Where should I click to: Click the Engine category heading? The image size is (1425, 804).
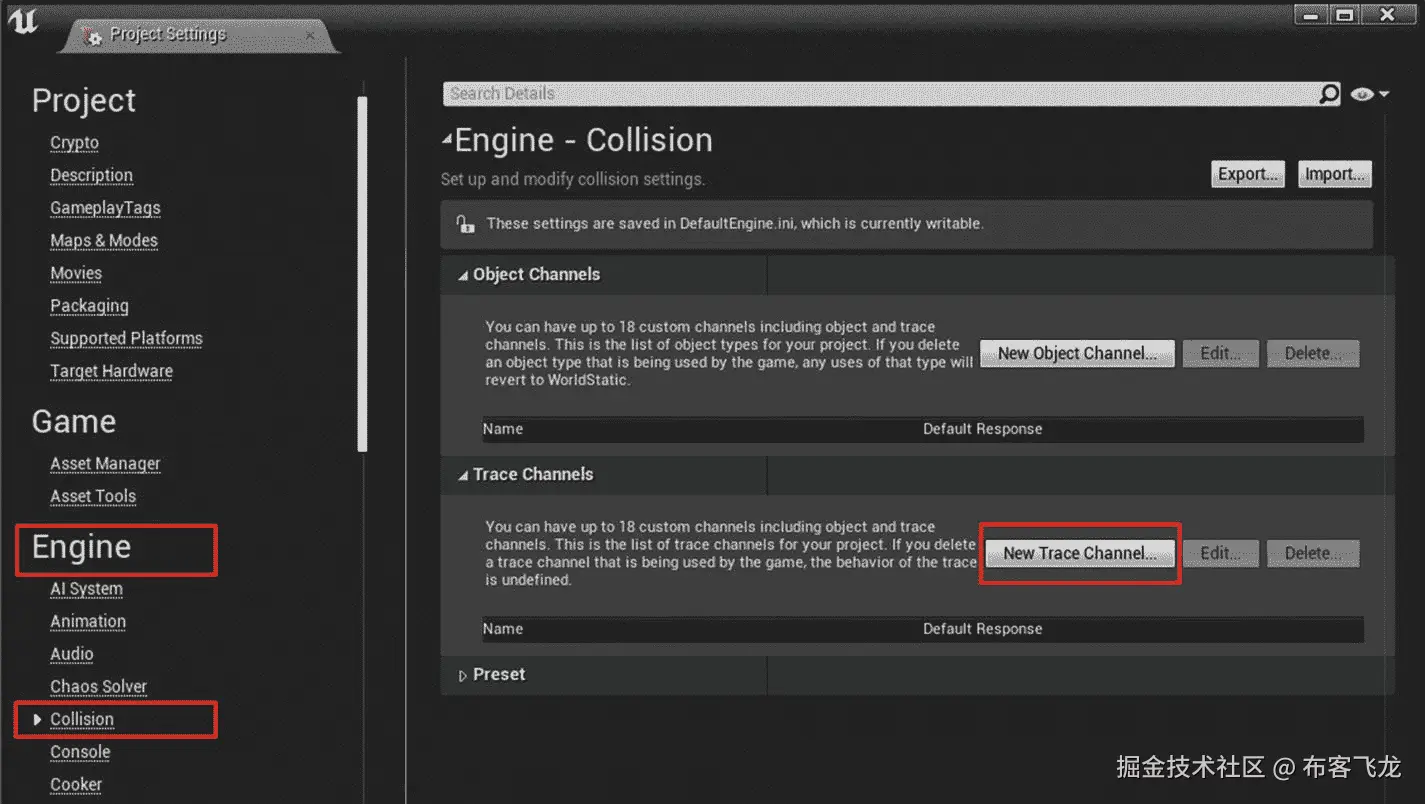[x=82, y=548]
